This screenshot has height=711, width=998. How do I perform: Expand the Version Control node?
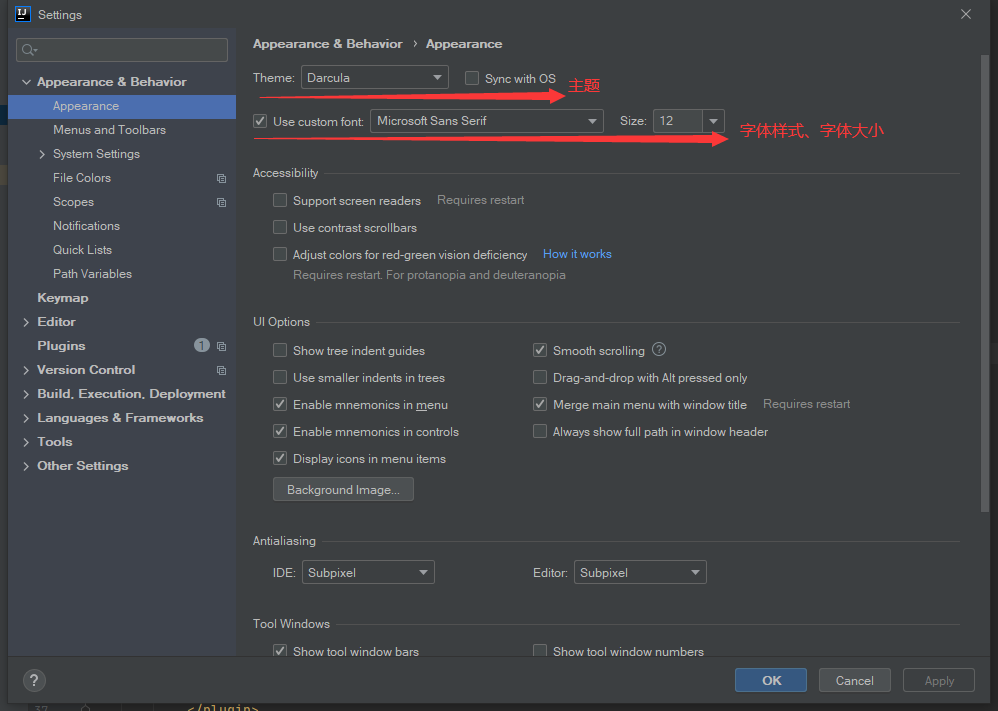point(26,370)
